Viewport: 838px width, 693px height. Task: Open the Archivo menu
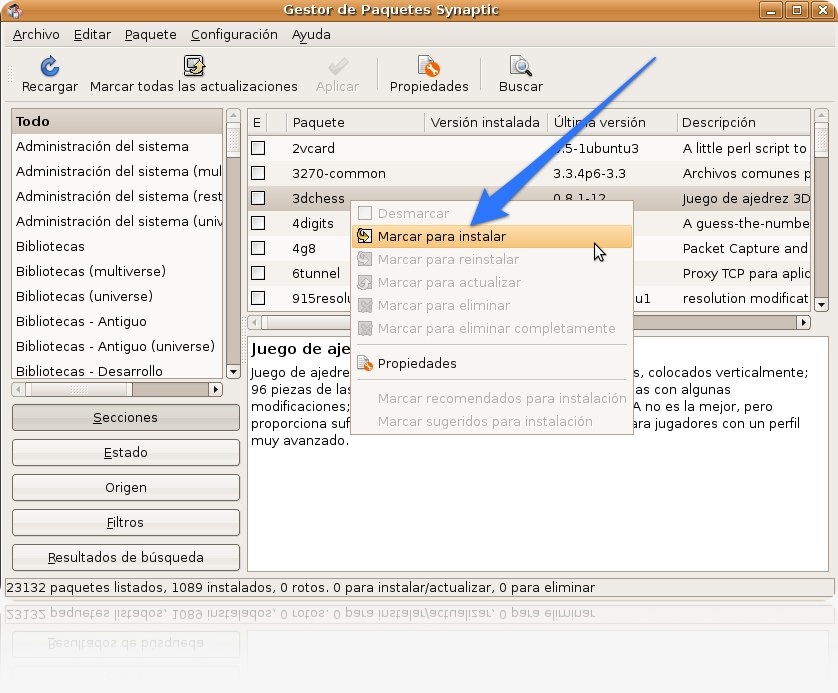click(x=36, y=34)
